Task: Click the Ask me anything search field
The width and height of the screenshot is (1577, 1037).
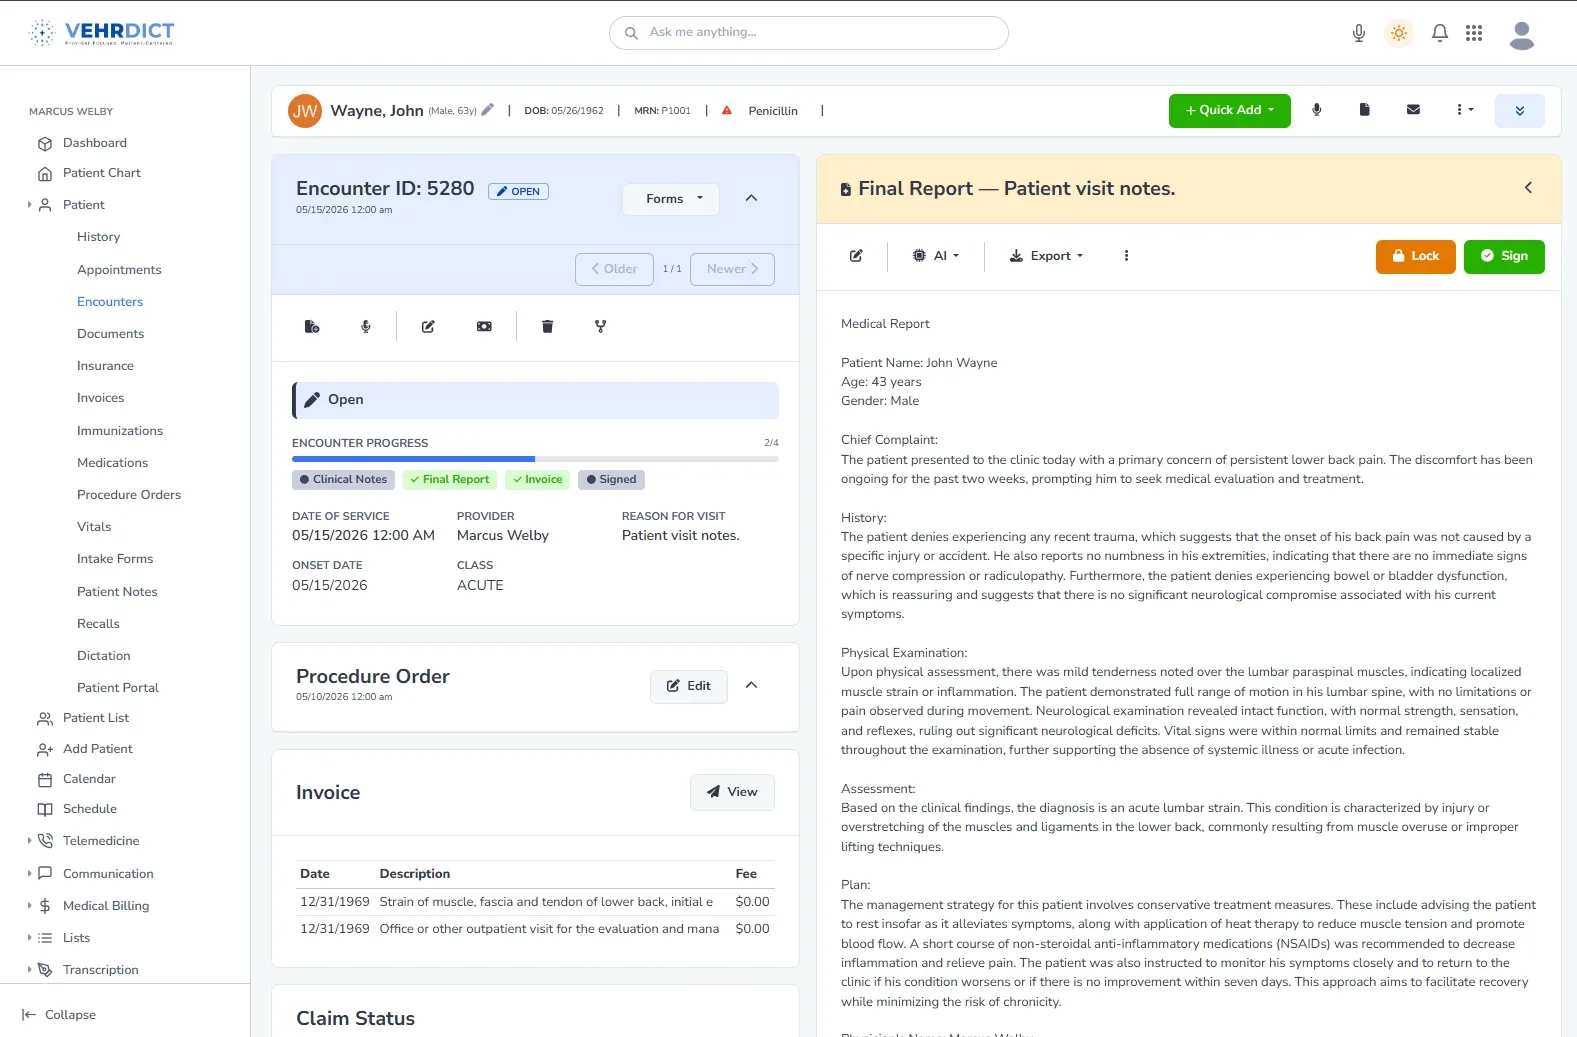Action: pyautogui.click(x=809, y=33)
